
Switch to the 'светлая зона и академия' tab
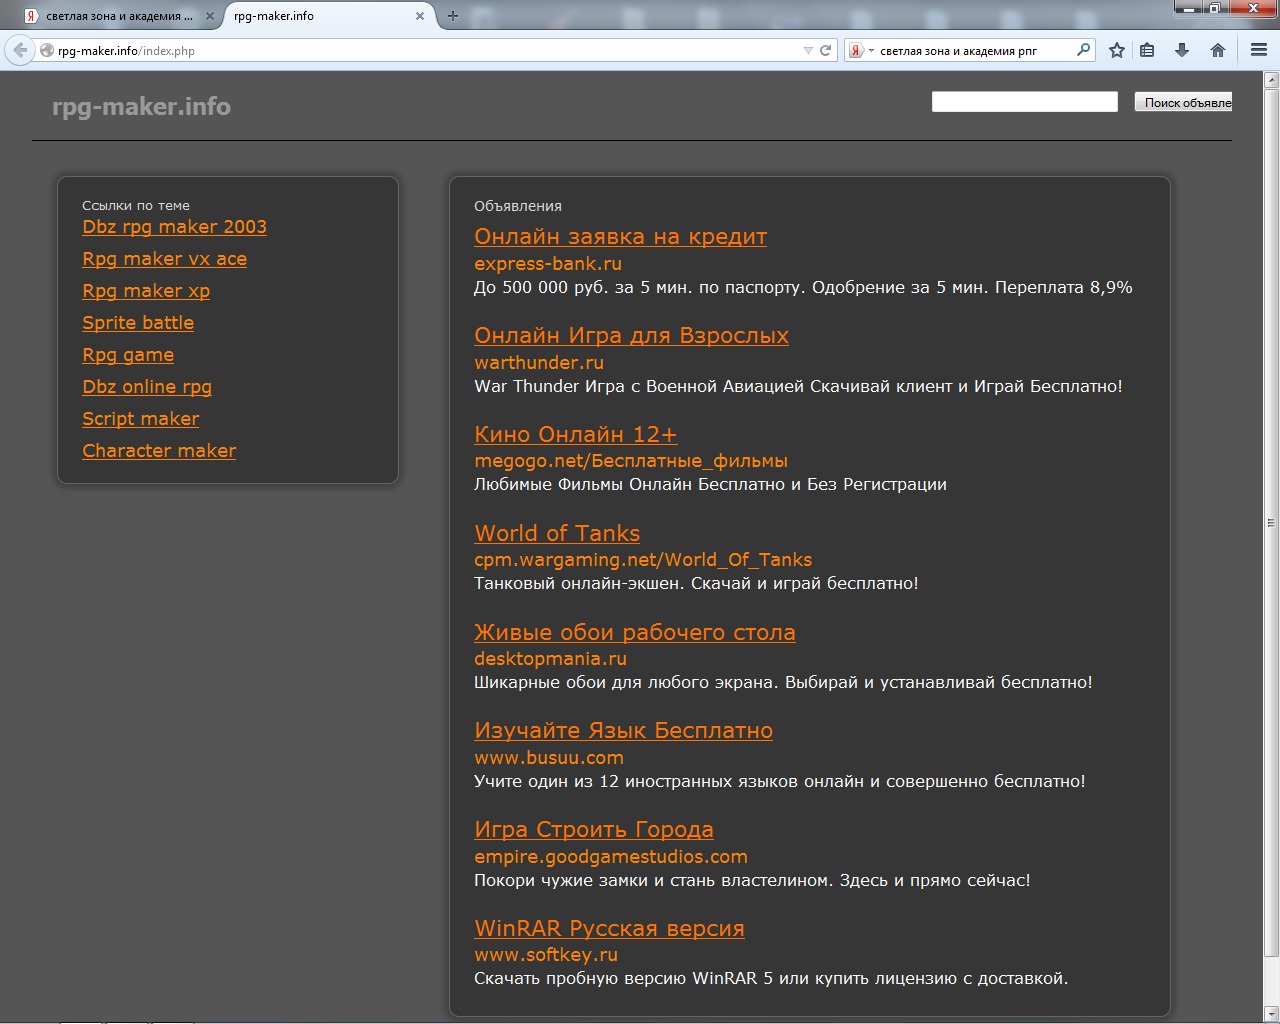[119, 16]
